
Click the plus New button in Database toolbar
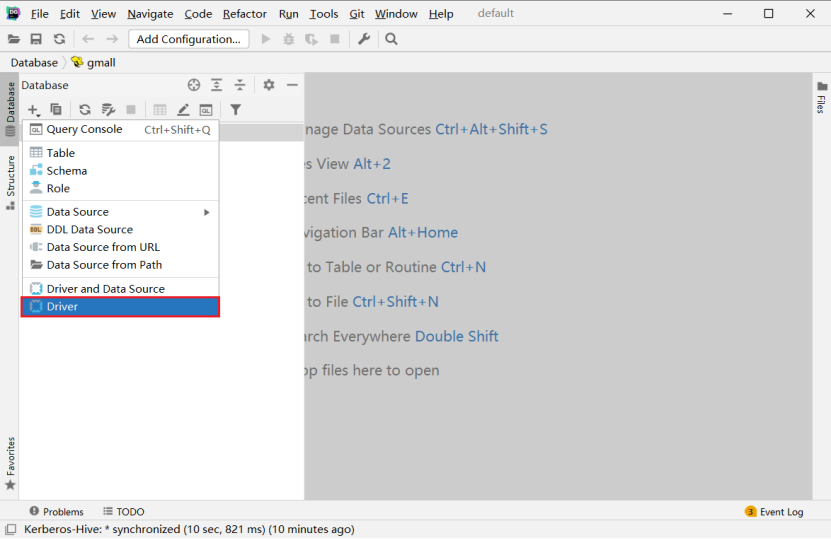[x=33, y=110]
